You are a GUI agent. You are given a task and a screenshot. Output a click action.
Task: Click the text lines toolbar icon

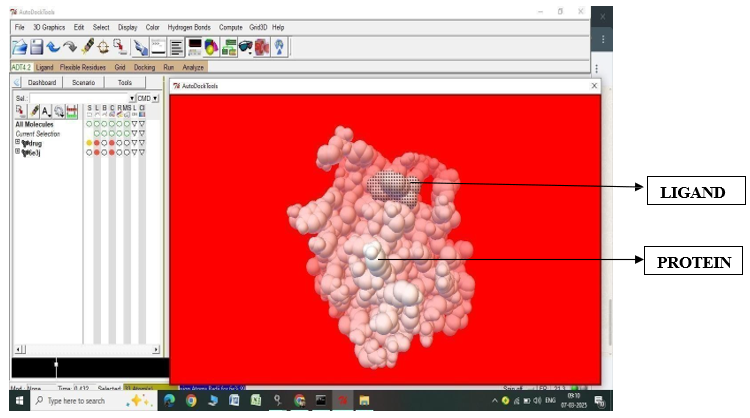tap(176, 47)
